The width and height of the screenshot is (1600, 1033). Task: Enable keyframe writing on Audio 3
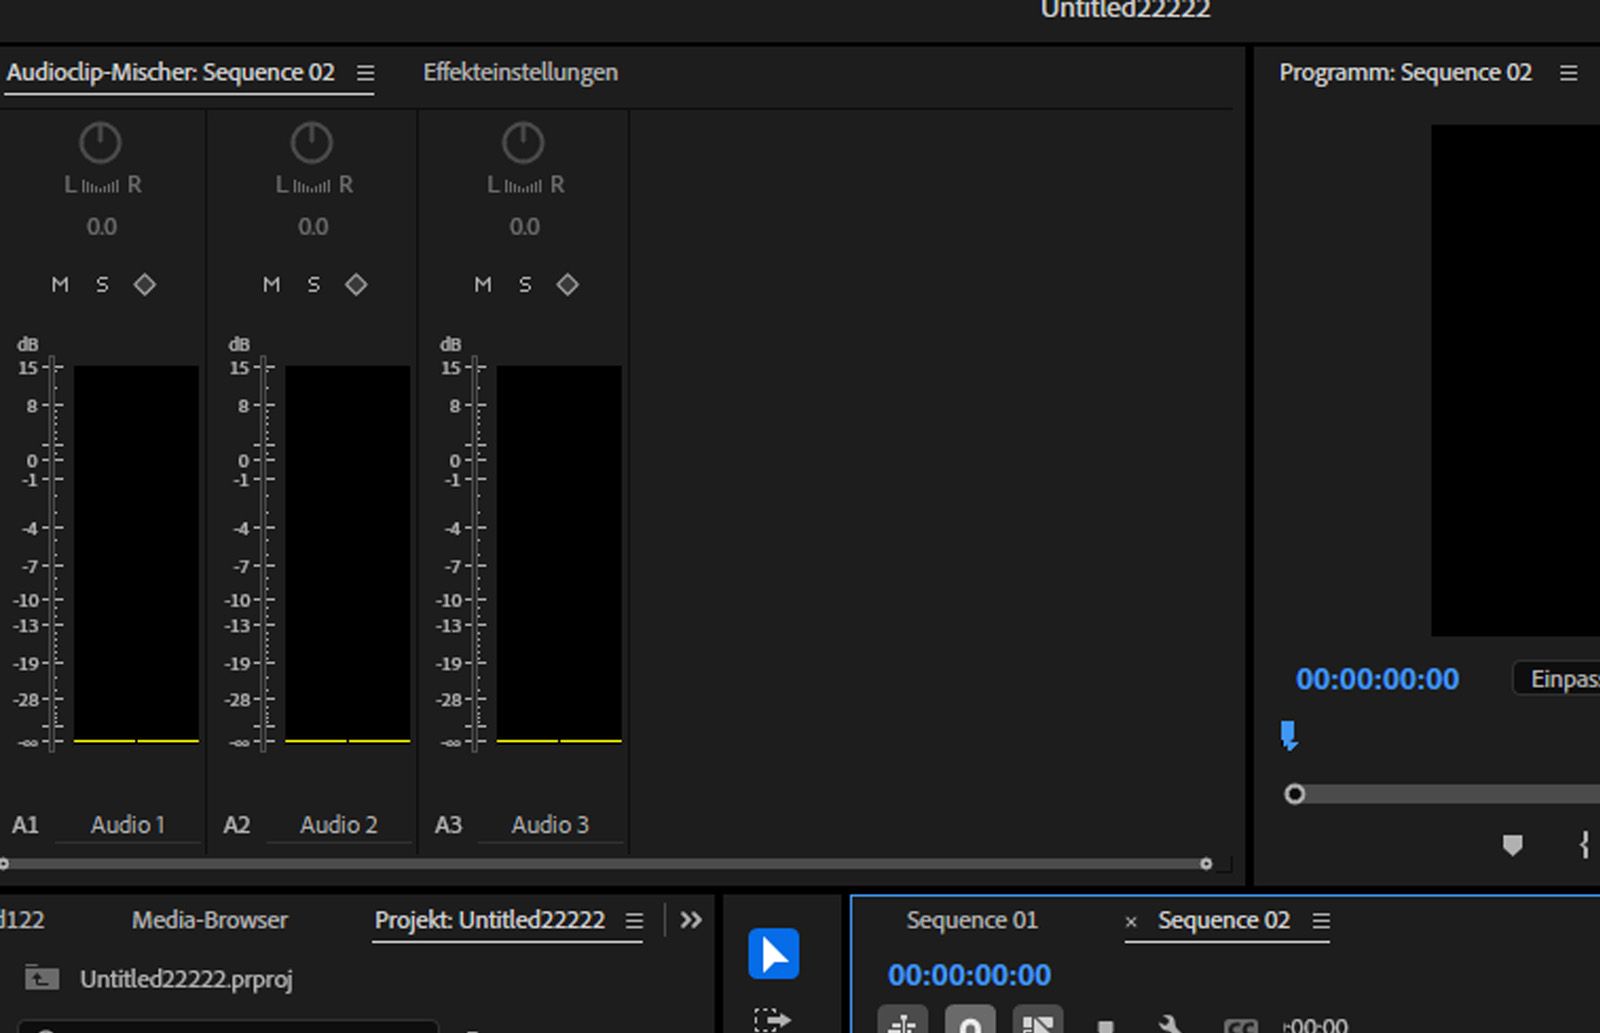(568, 284)
